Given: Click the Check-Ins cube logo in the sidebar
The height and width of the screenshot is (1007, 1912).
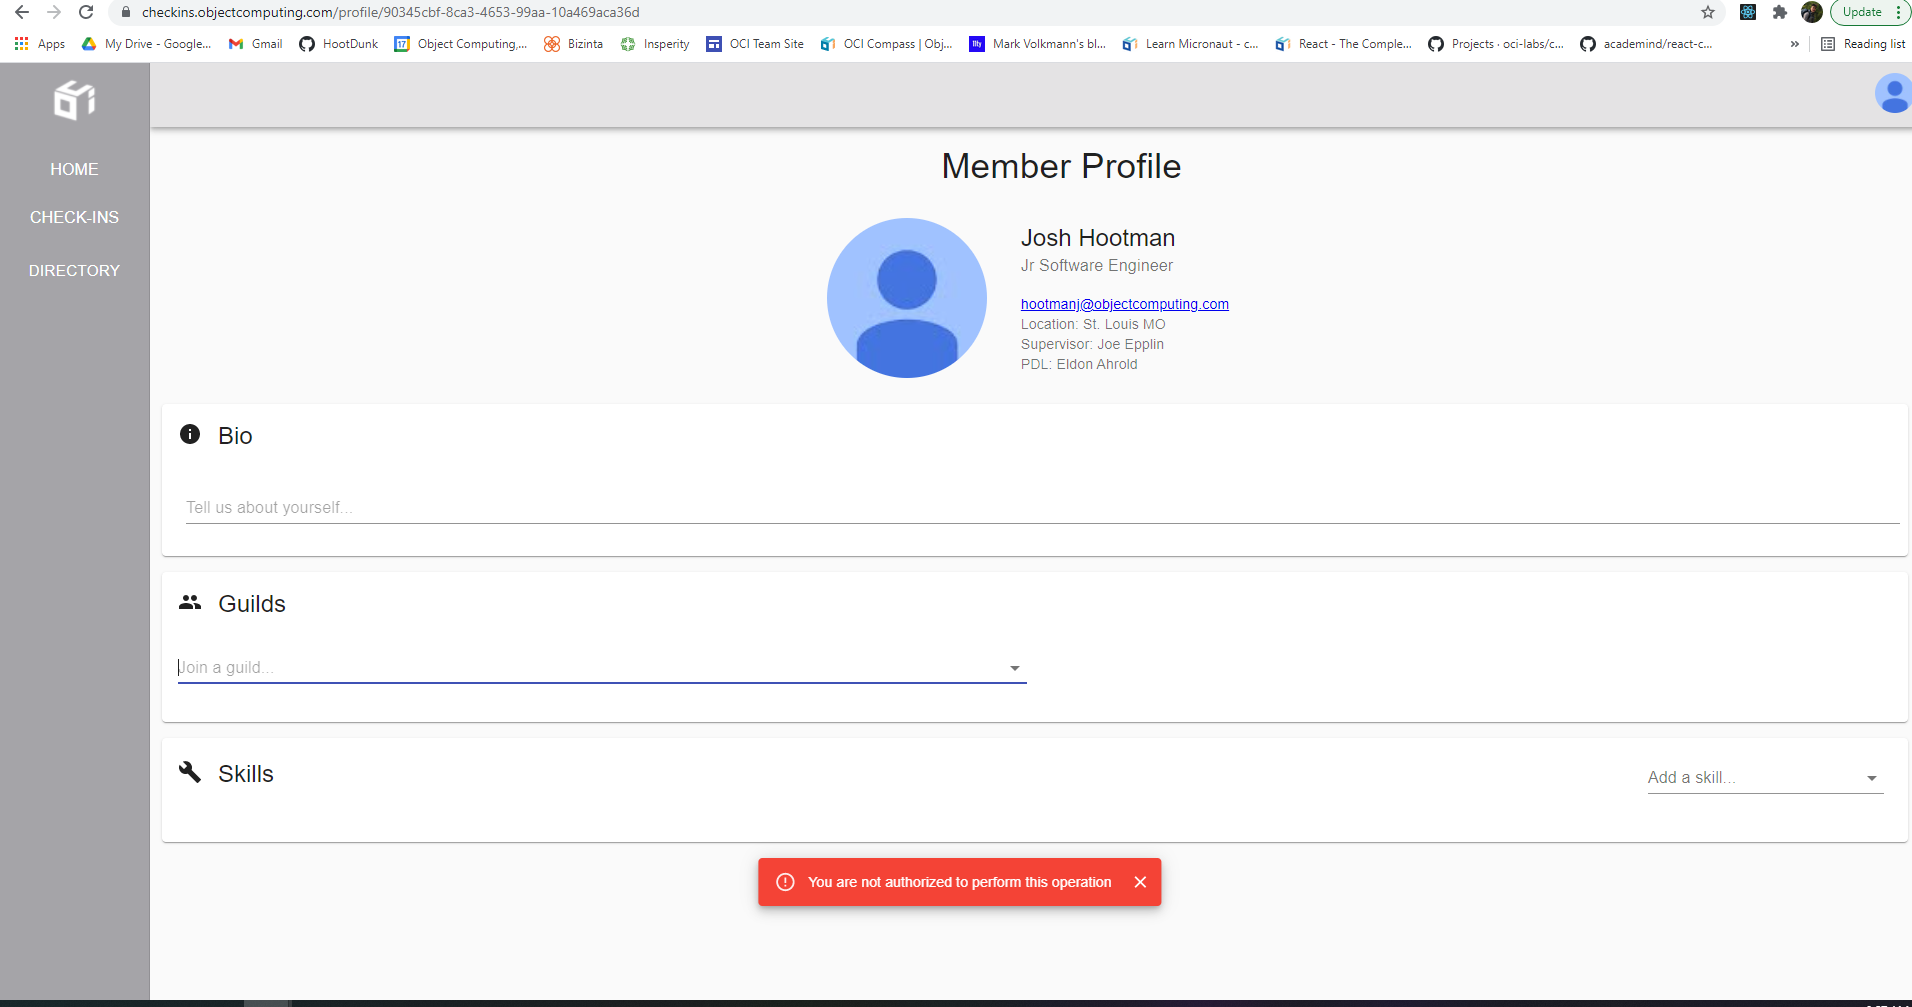Looking at the screenshot, I should pos(73,100).
